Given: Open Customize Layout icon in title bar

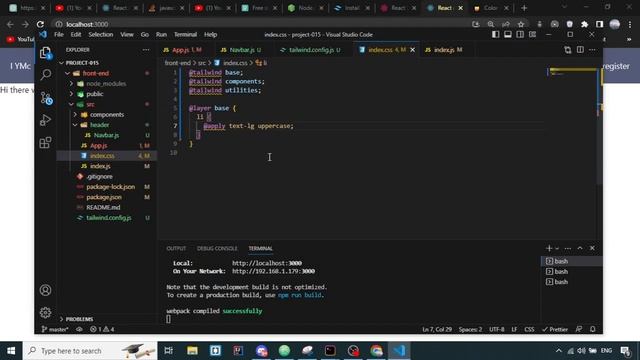Looking at the screenshot, I should pos(532,35).
